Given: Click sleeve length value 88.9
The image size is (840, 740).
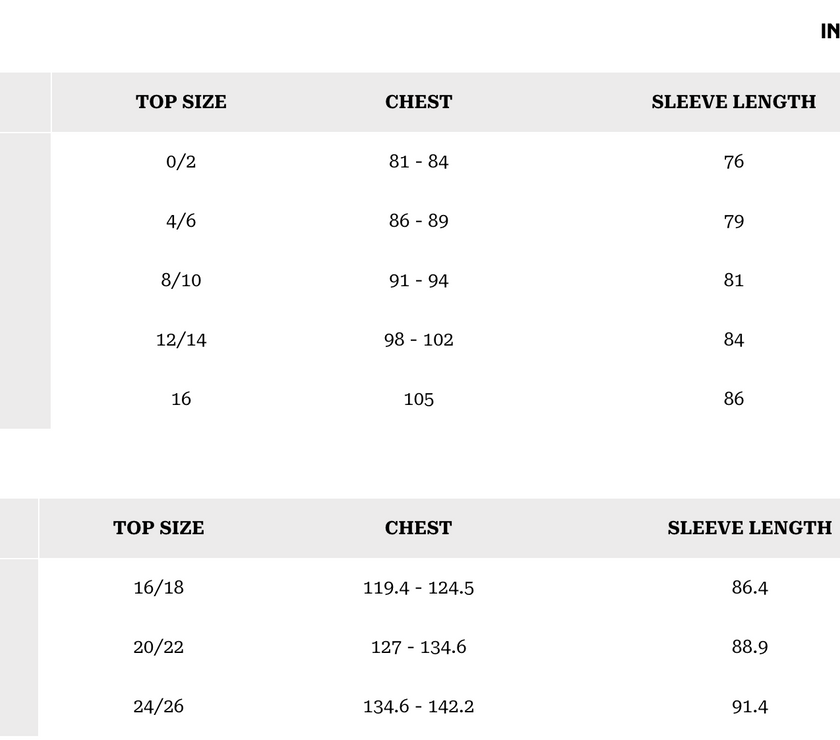Looking at the screenshot, I should (x=749, y=647).
